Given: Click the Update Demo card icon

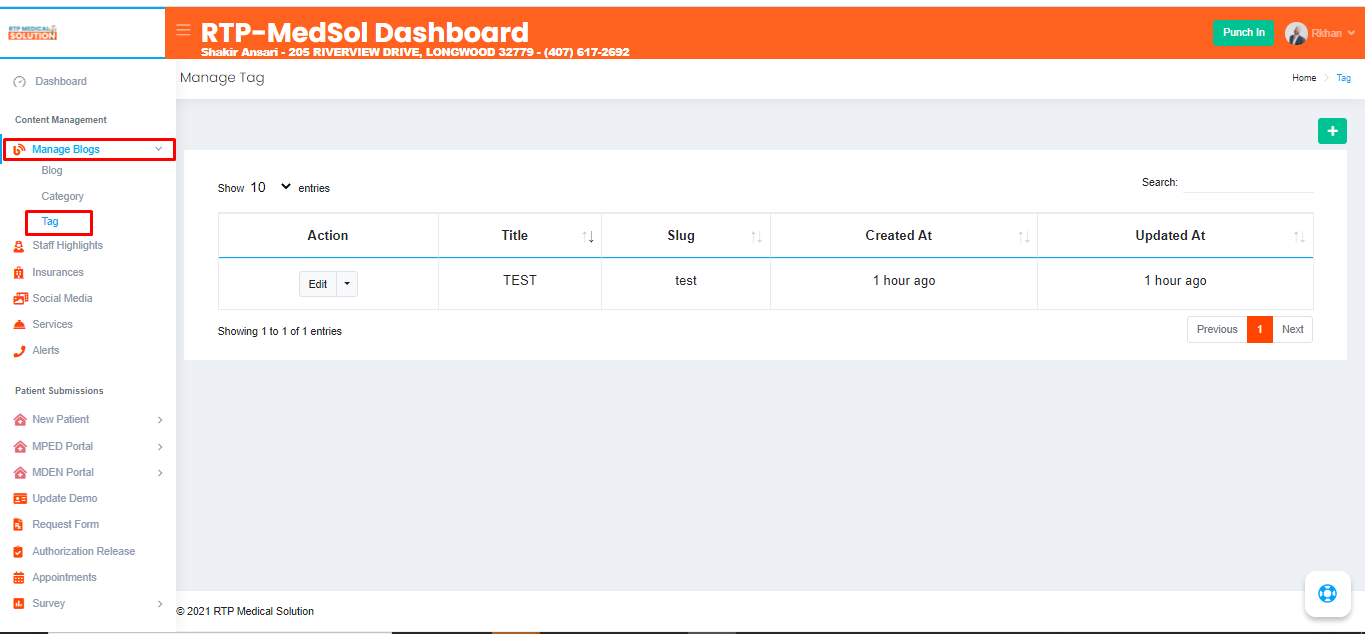Looking at the screenshot, I should [x=20, y=498].
